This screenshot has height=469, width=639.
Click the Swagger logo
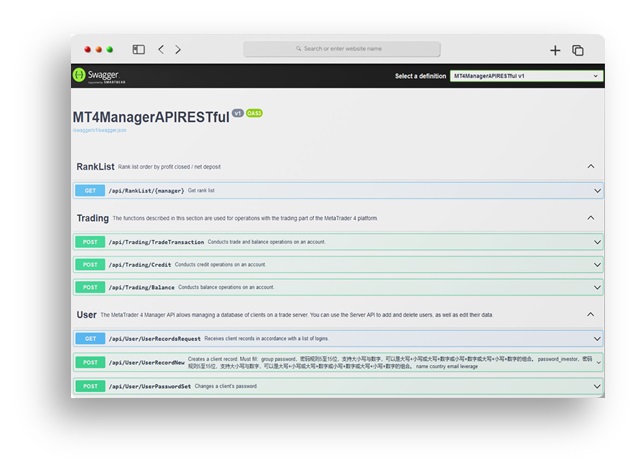point(99,75)
